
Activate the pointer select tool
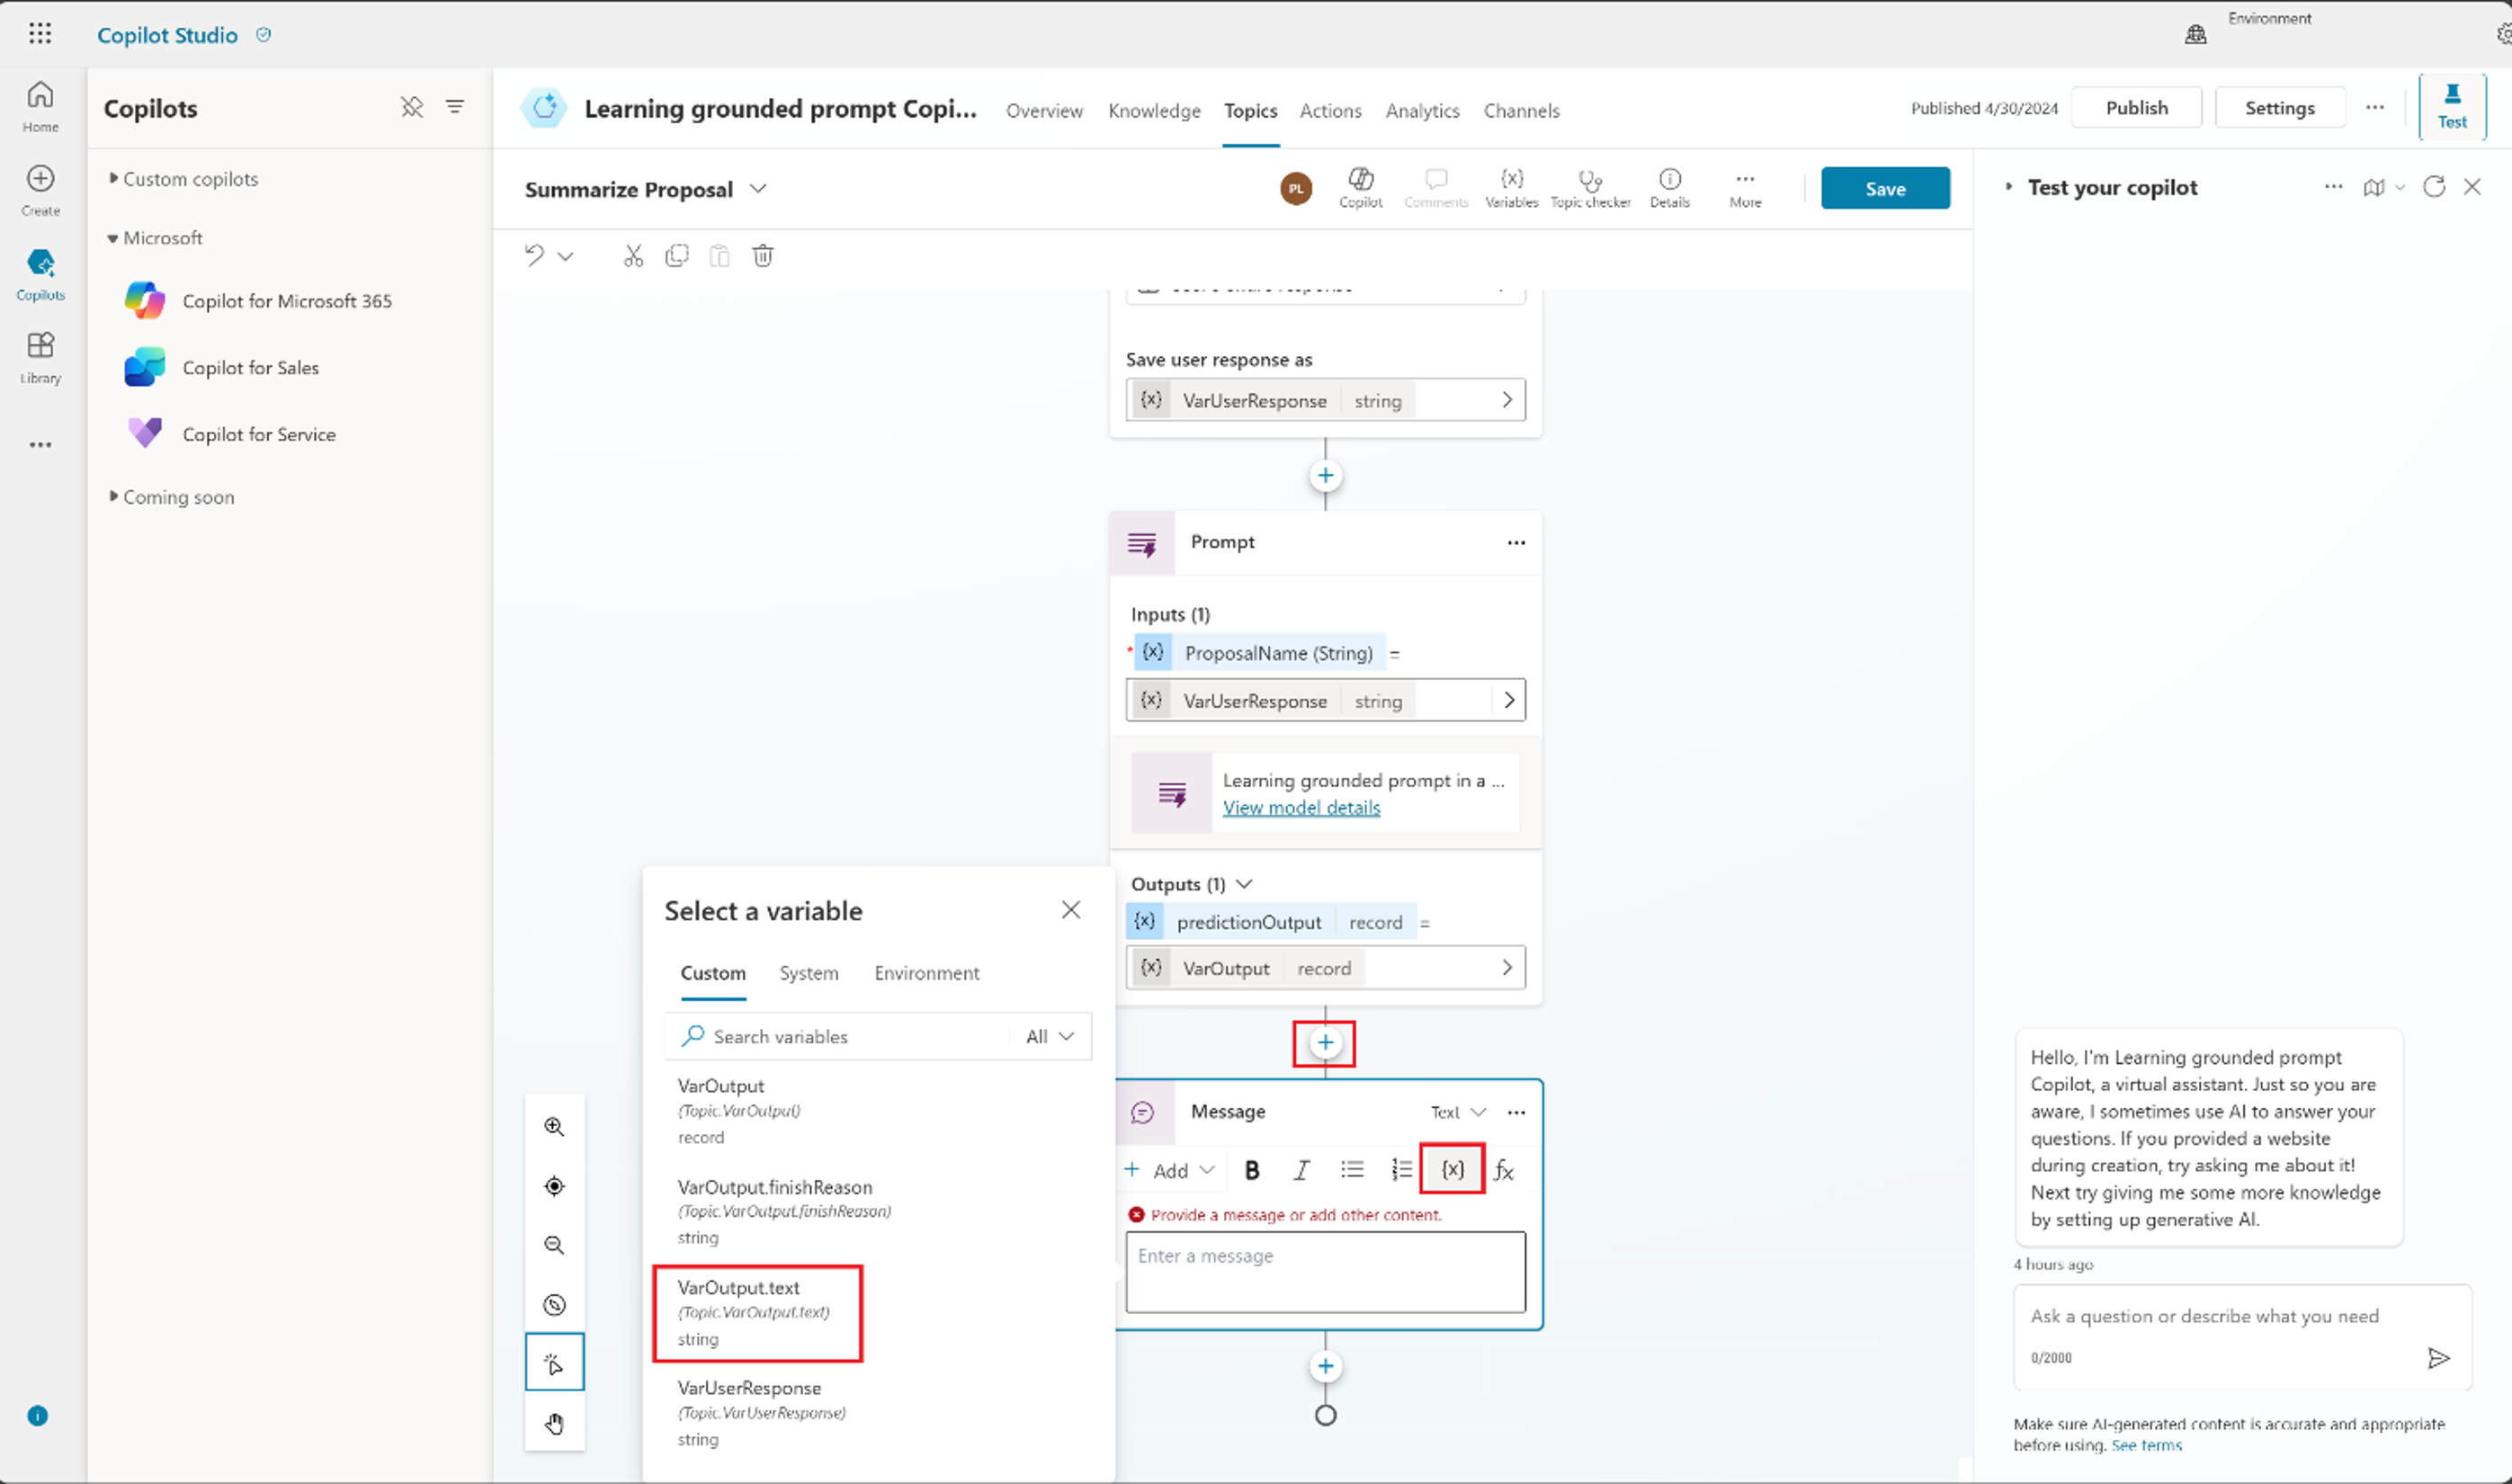554,1363
